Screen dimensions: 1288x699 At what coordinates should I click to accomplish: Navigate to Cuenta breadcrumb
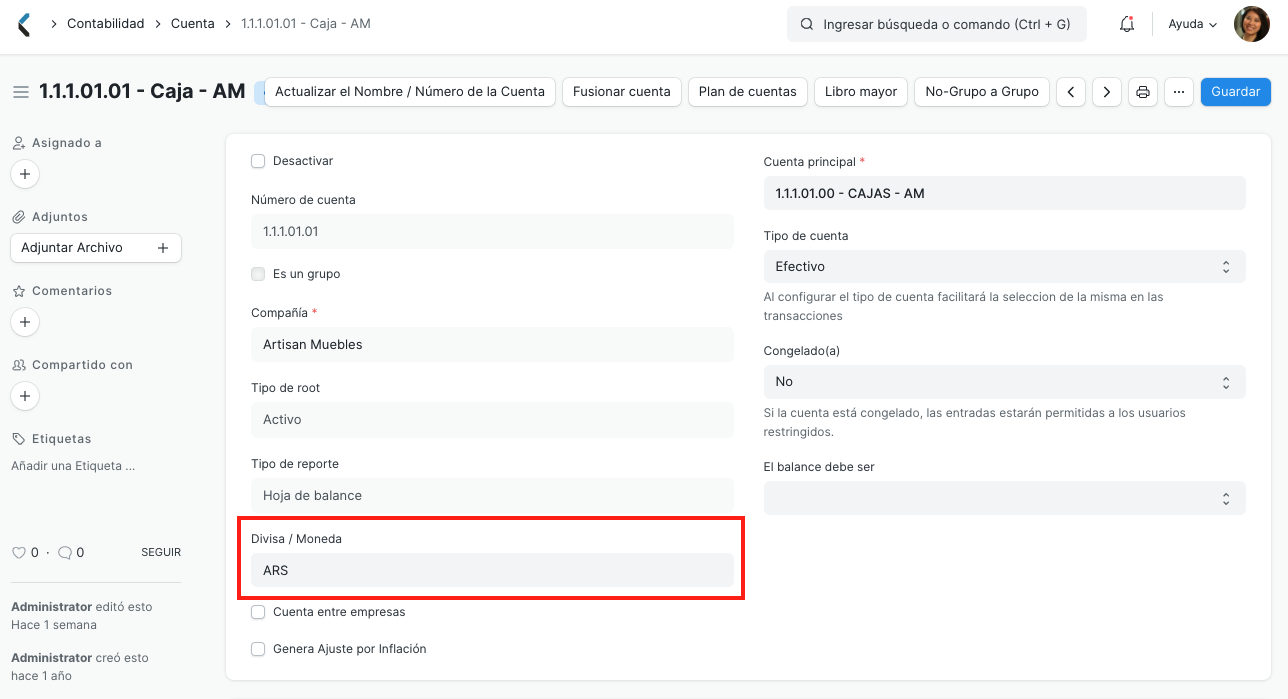tap(193, 23)
